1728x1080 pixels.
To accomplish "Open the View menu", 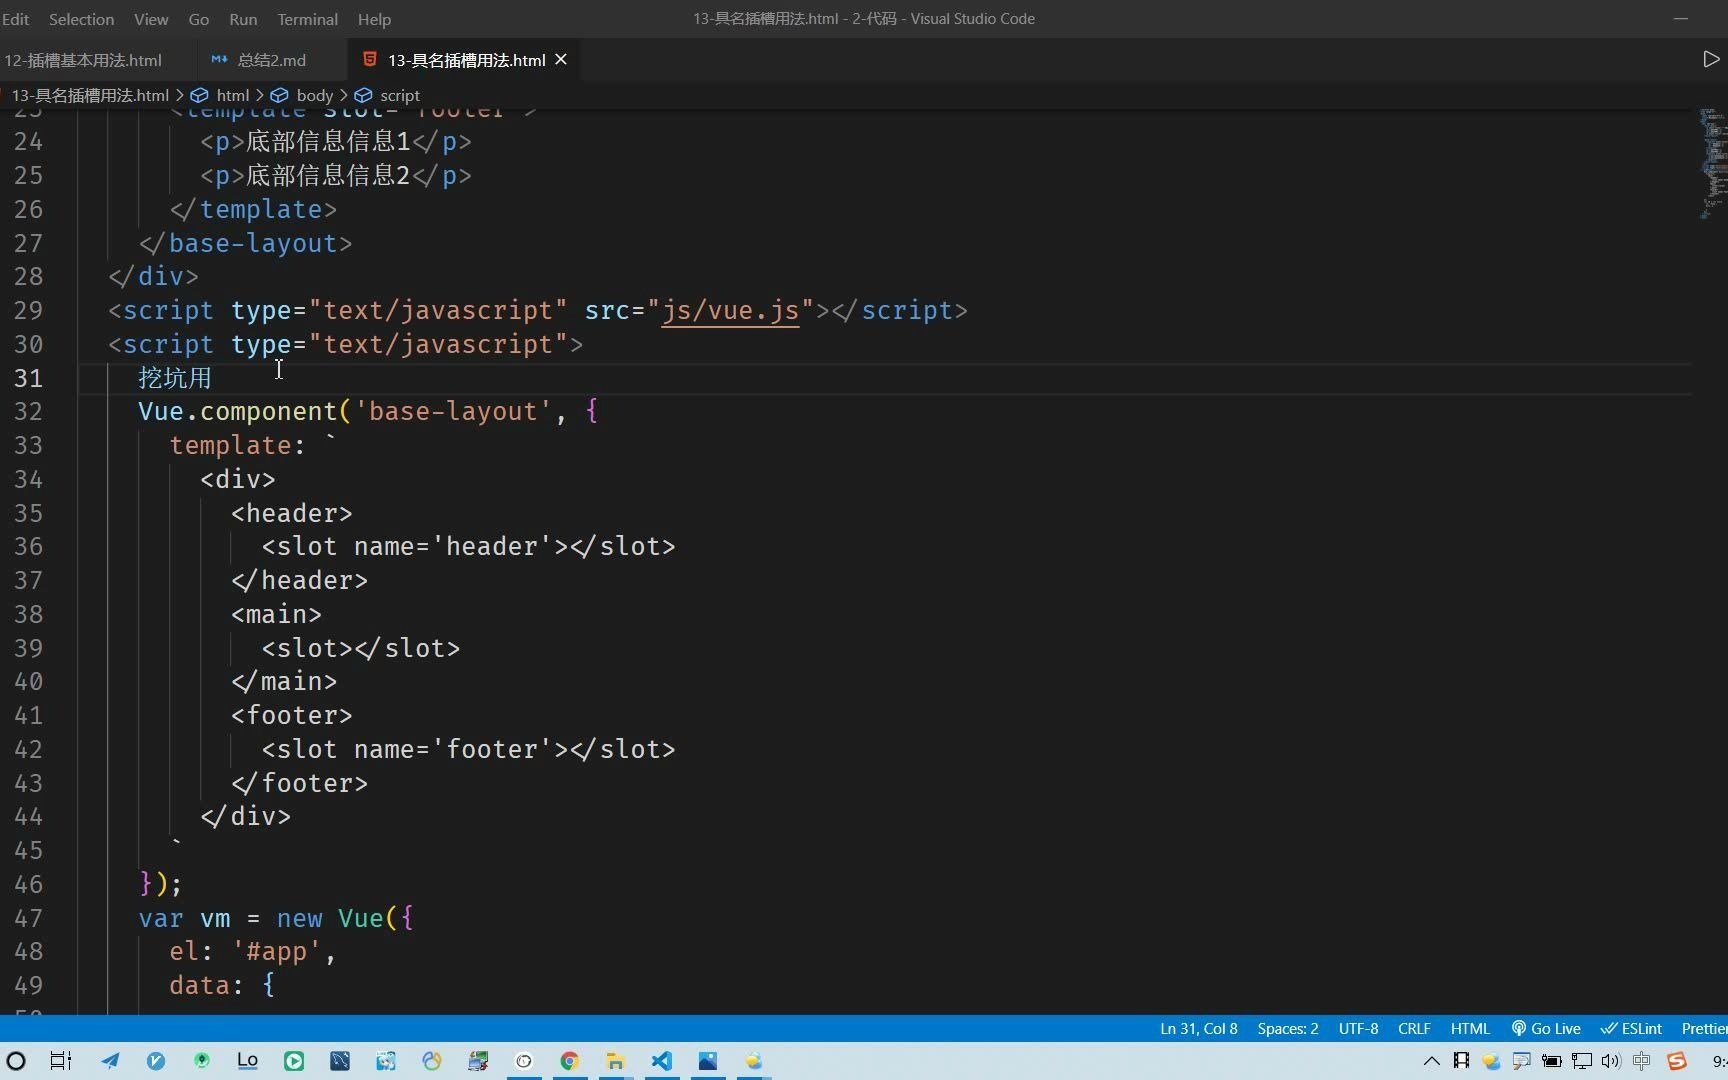I will (x=151, y=19).
